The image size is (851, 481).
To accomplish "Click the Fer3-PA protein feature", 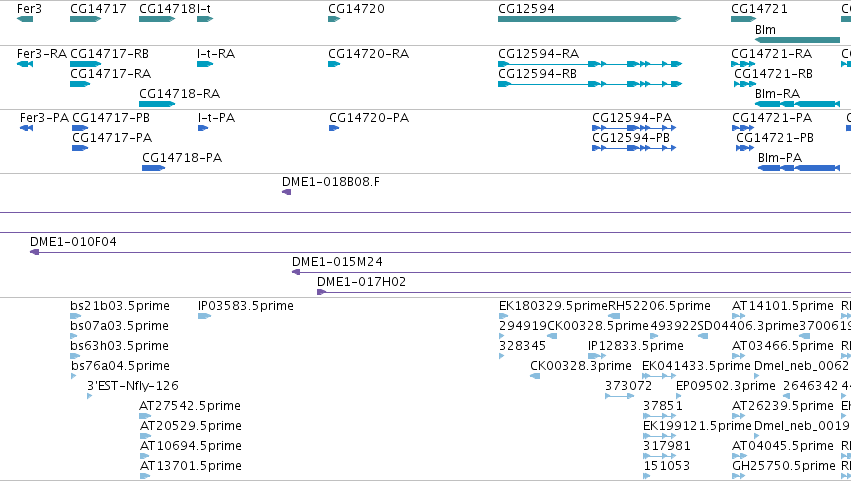I will pyautogui.click(x=26, y=128).
